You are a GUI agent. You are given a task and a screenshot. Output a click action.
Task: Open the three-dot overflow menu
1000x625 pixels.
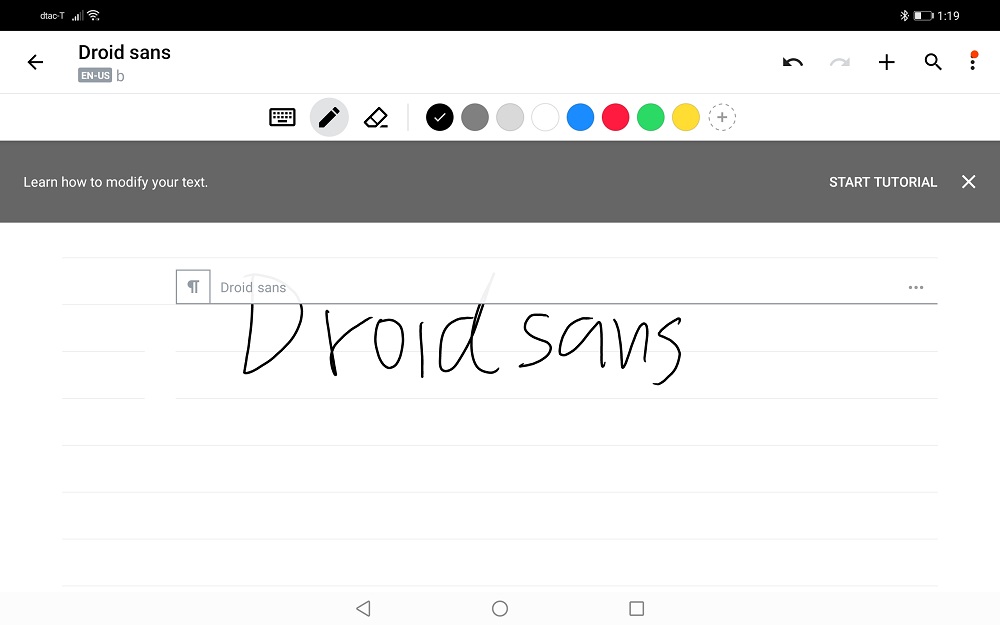tap(973, 61)
